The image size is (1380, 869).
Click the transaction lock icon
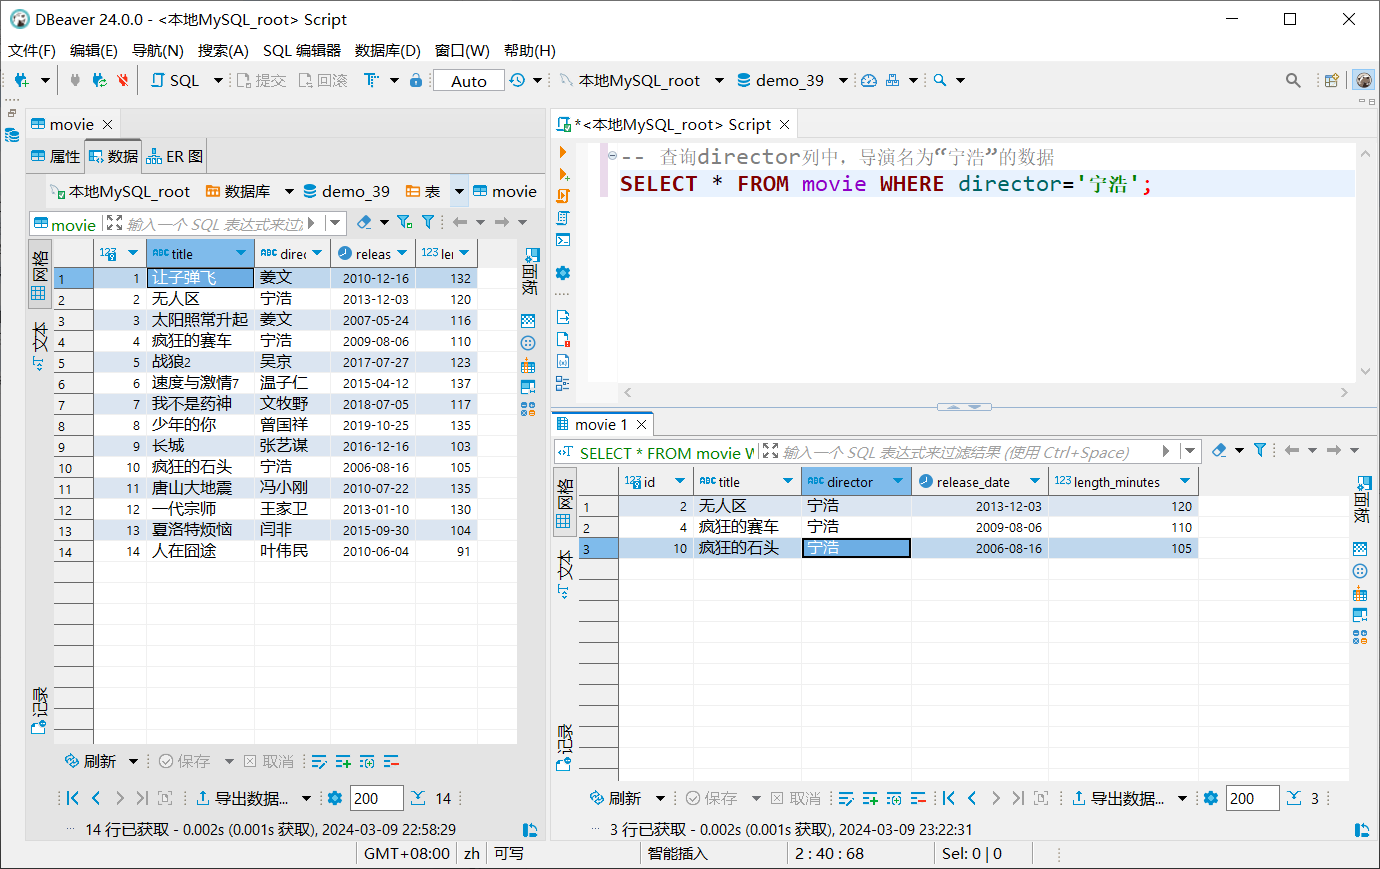tap(416, 80)
